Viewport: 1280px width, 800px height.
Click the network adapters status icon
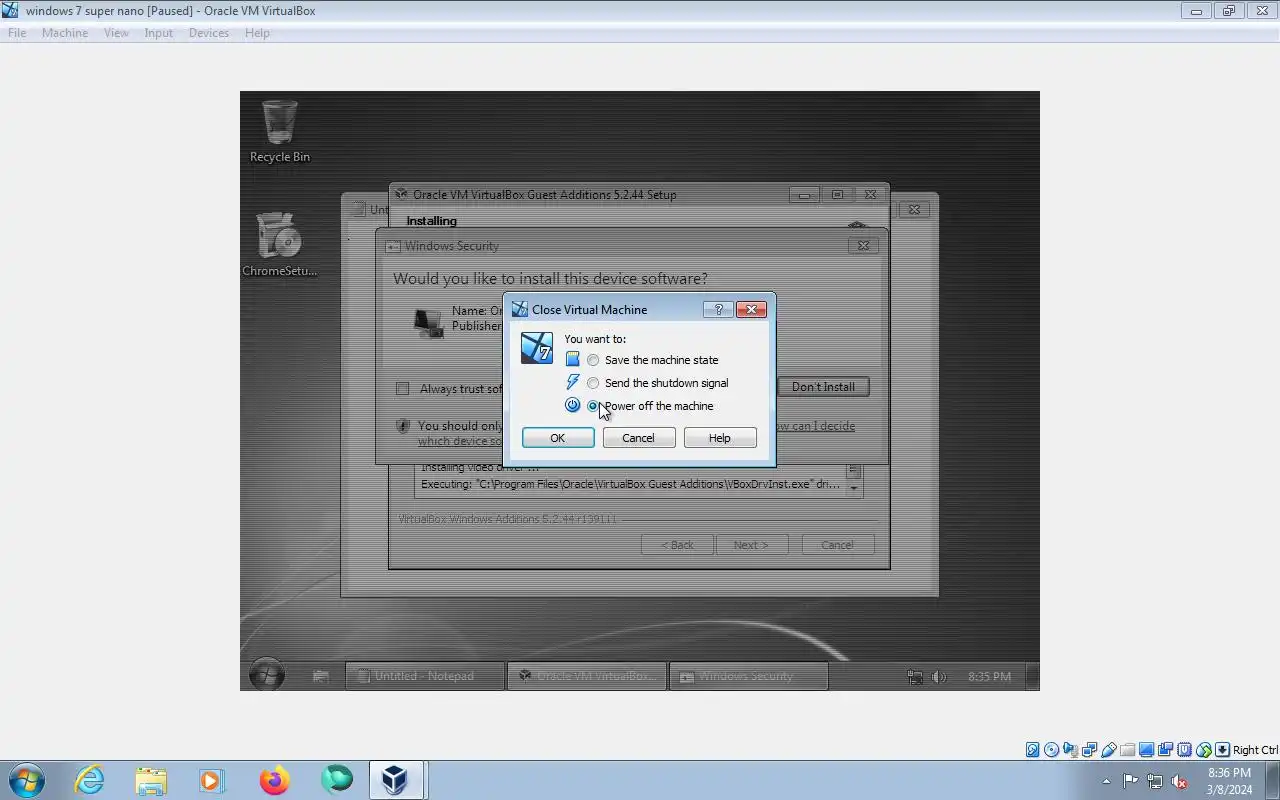click(1089, 750)
